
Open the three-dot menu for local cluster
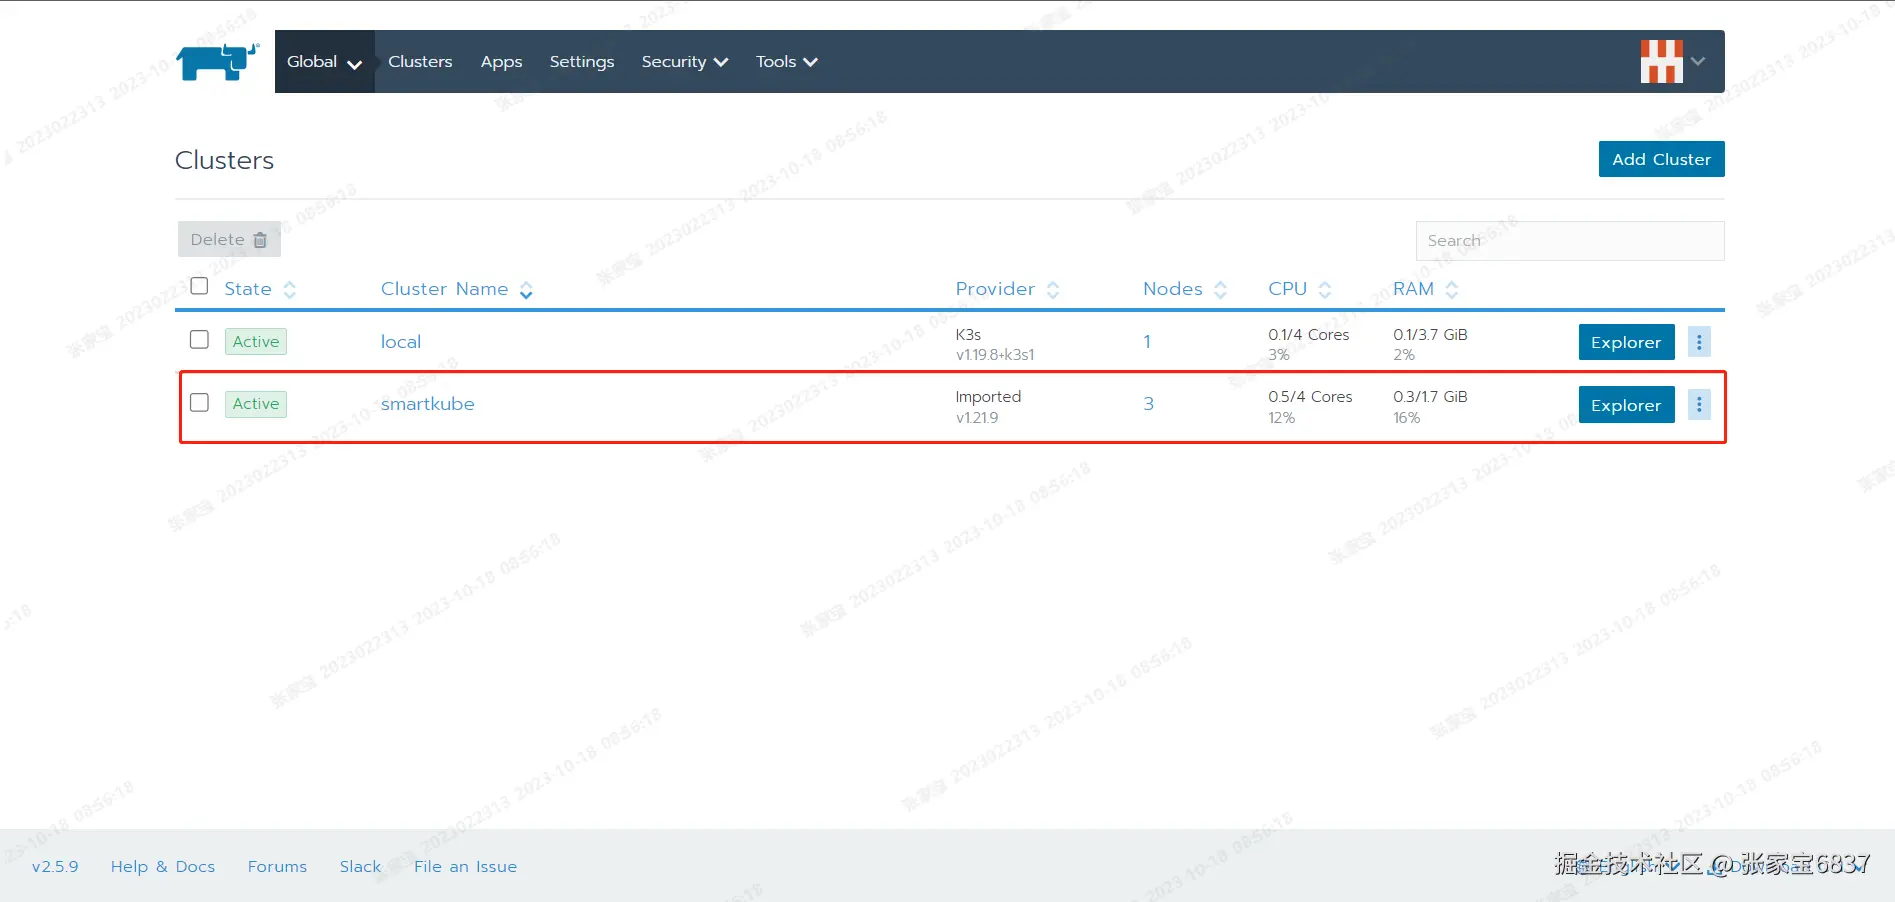pos(1699,342)
